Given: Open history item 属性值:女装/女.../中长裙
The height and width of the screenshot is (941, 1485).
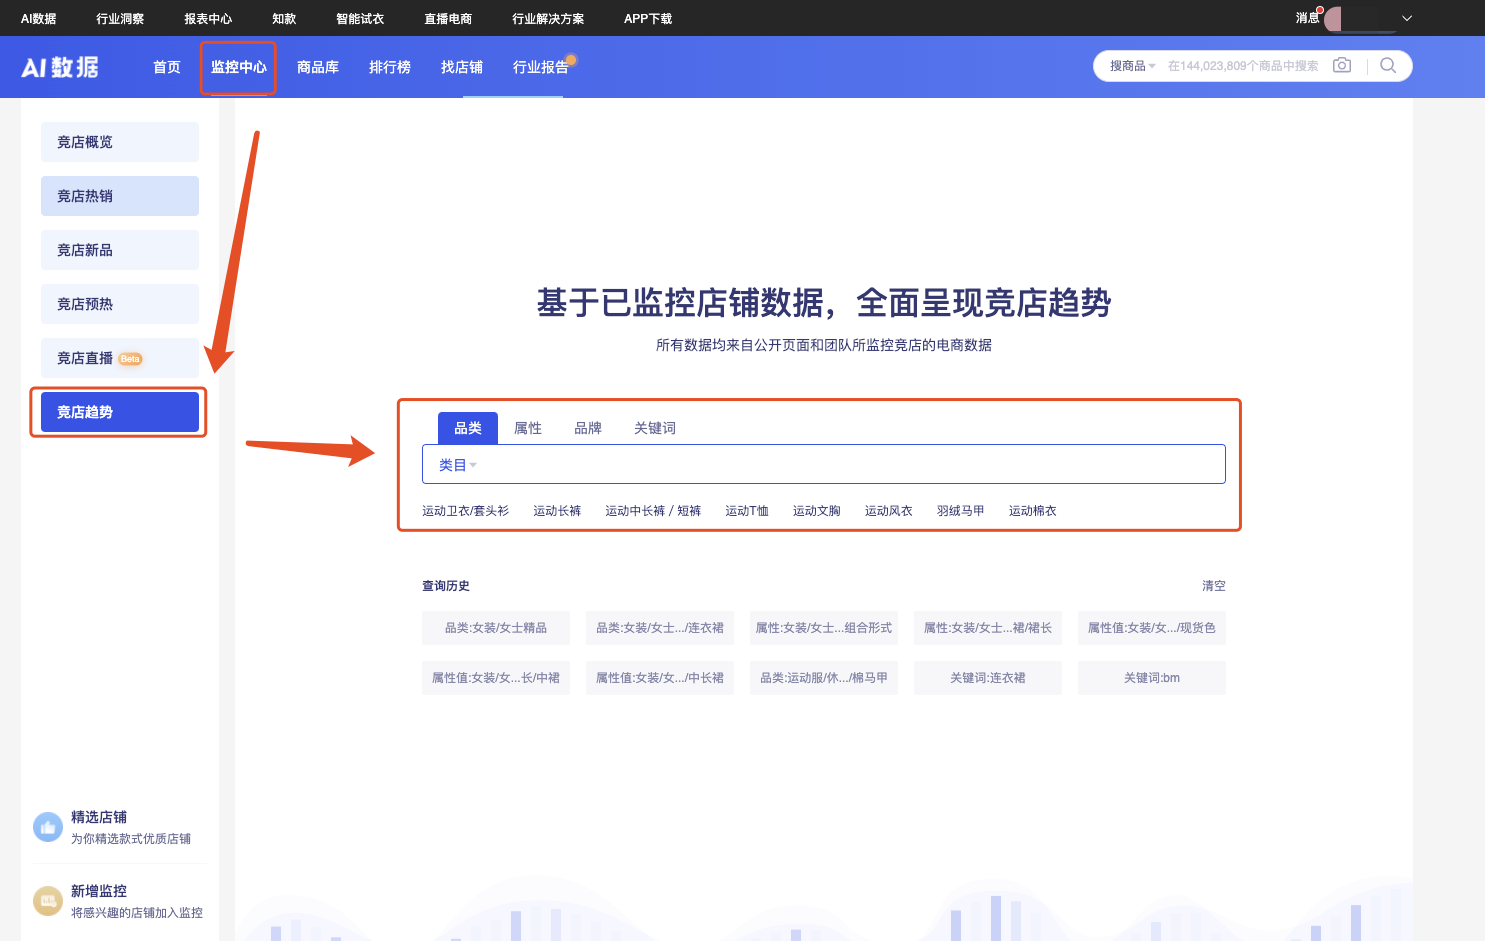Looking at the screenshot, I should [660, 678].
